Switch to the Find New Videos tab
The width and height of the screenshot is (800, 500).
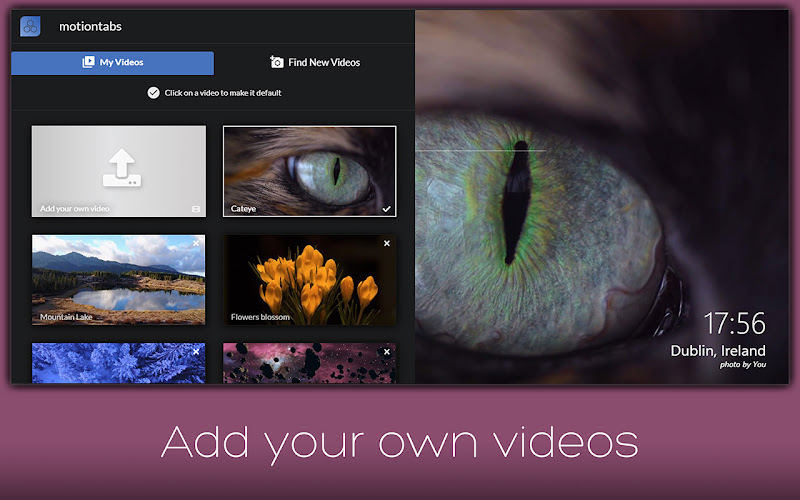click(x=315, y=63)
